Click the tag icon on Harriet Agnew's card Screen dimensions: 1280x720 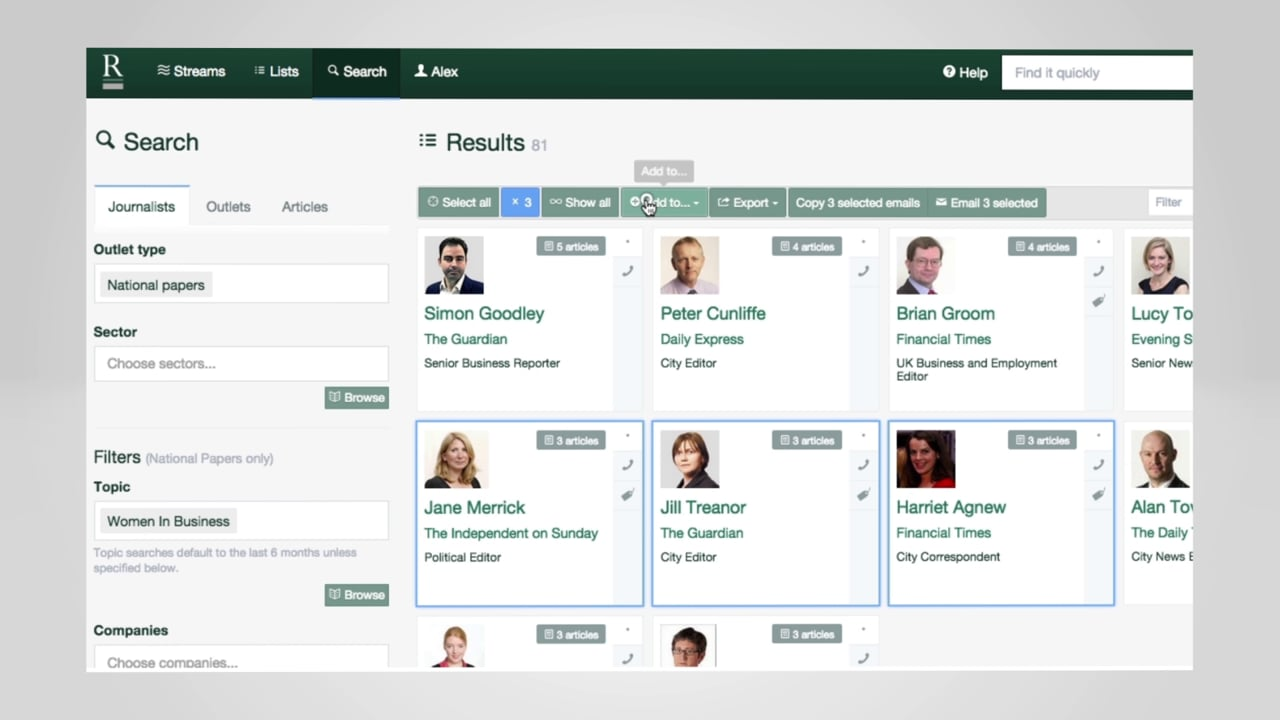[x=1099, y=495]
